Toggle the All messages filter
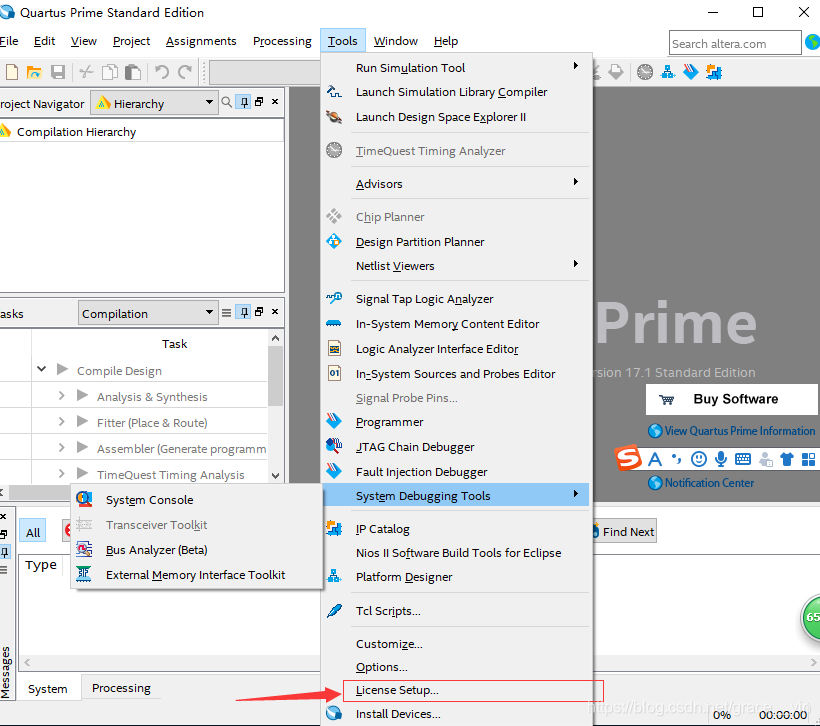This screenshot has height=726, width=820. [x=33, y=532]
